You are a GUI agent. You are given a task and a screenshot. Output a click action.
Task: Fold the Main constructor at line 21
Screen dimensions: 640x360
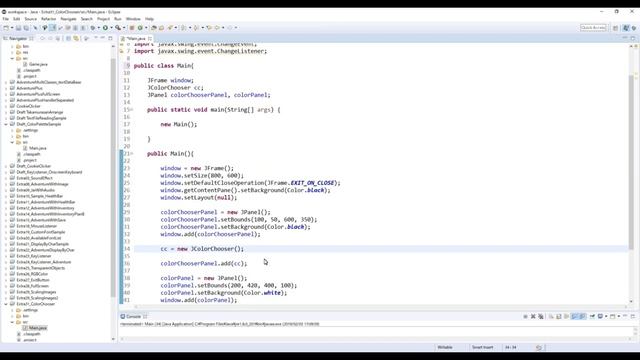pyautogui.click(x=132, y=154)
